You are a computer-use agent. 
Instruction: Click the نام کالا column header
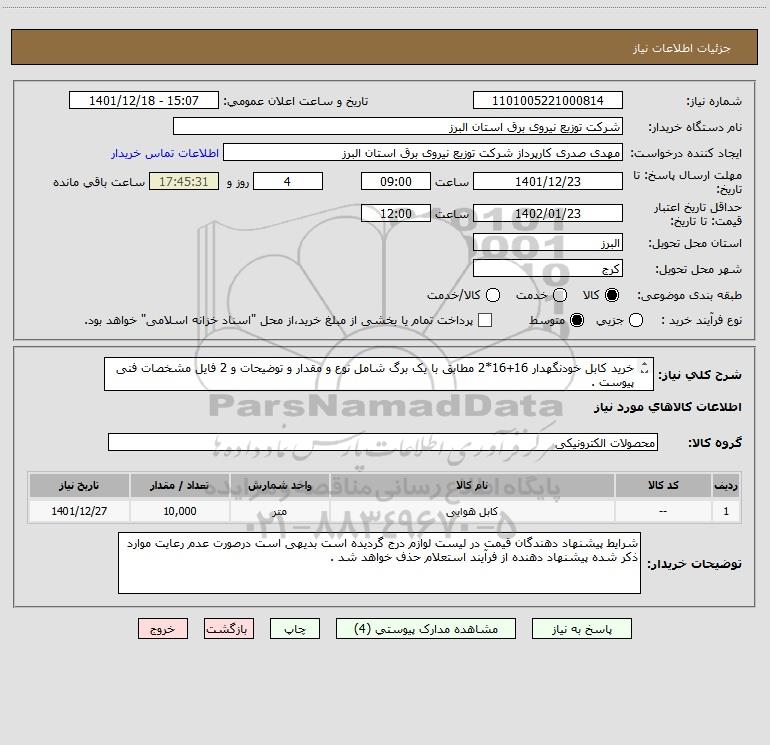pos(472,485)
